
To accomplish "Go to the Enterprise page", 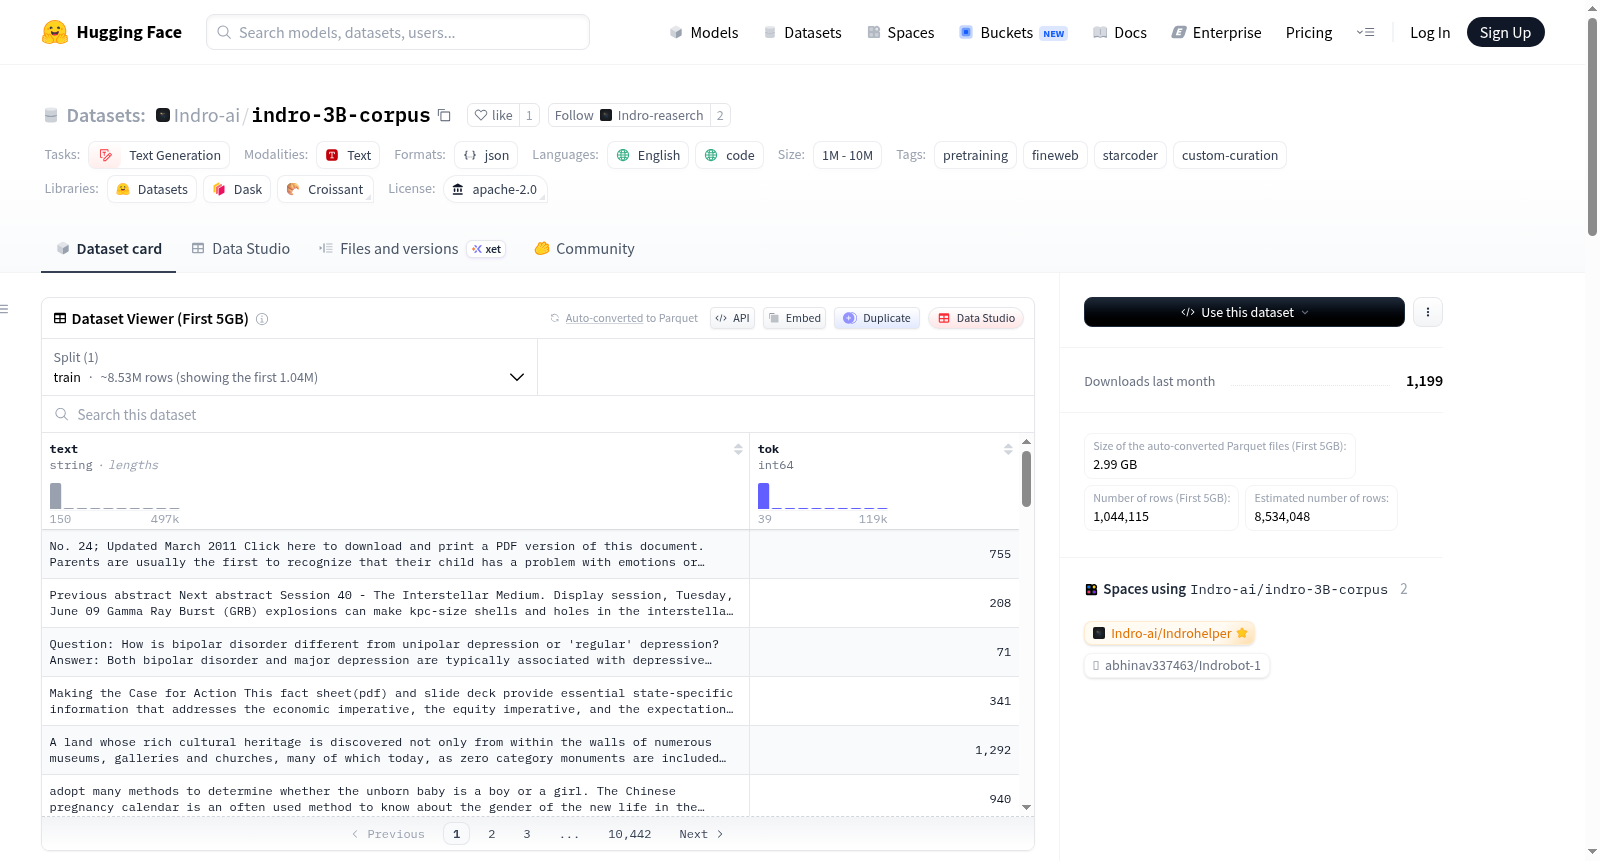I will 1217,32.
